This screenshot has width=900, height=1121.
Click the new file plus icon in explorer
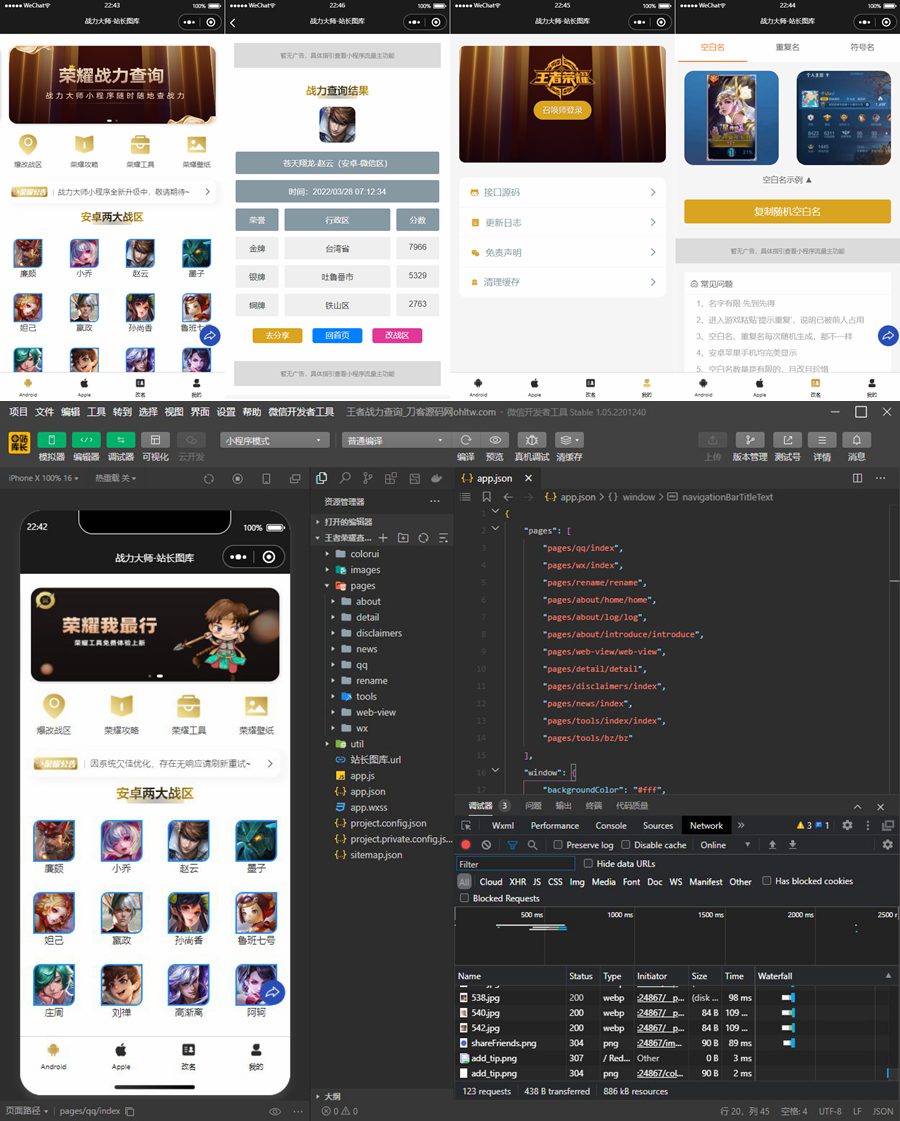pos(383,538)
